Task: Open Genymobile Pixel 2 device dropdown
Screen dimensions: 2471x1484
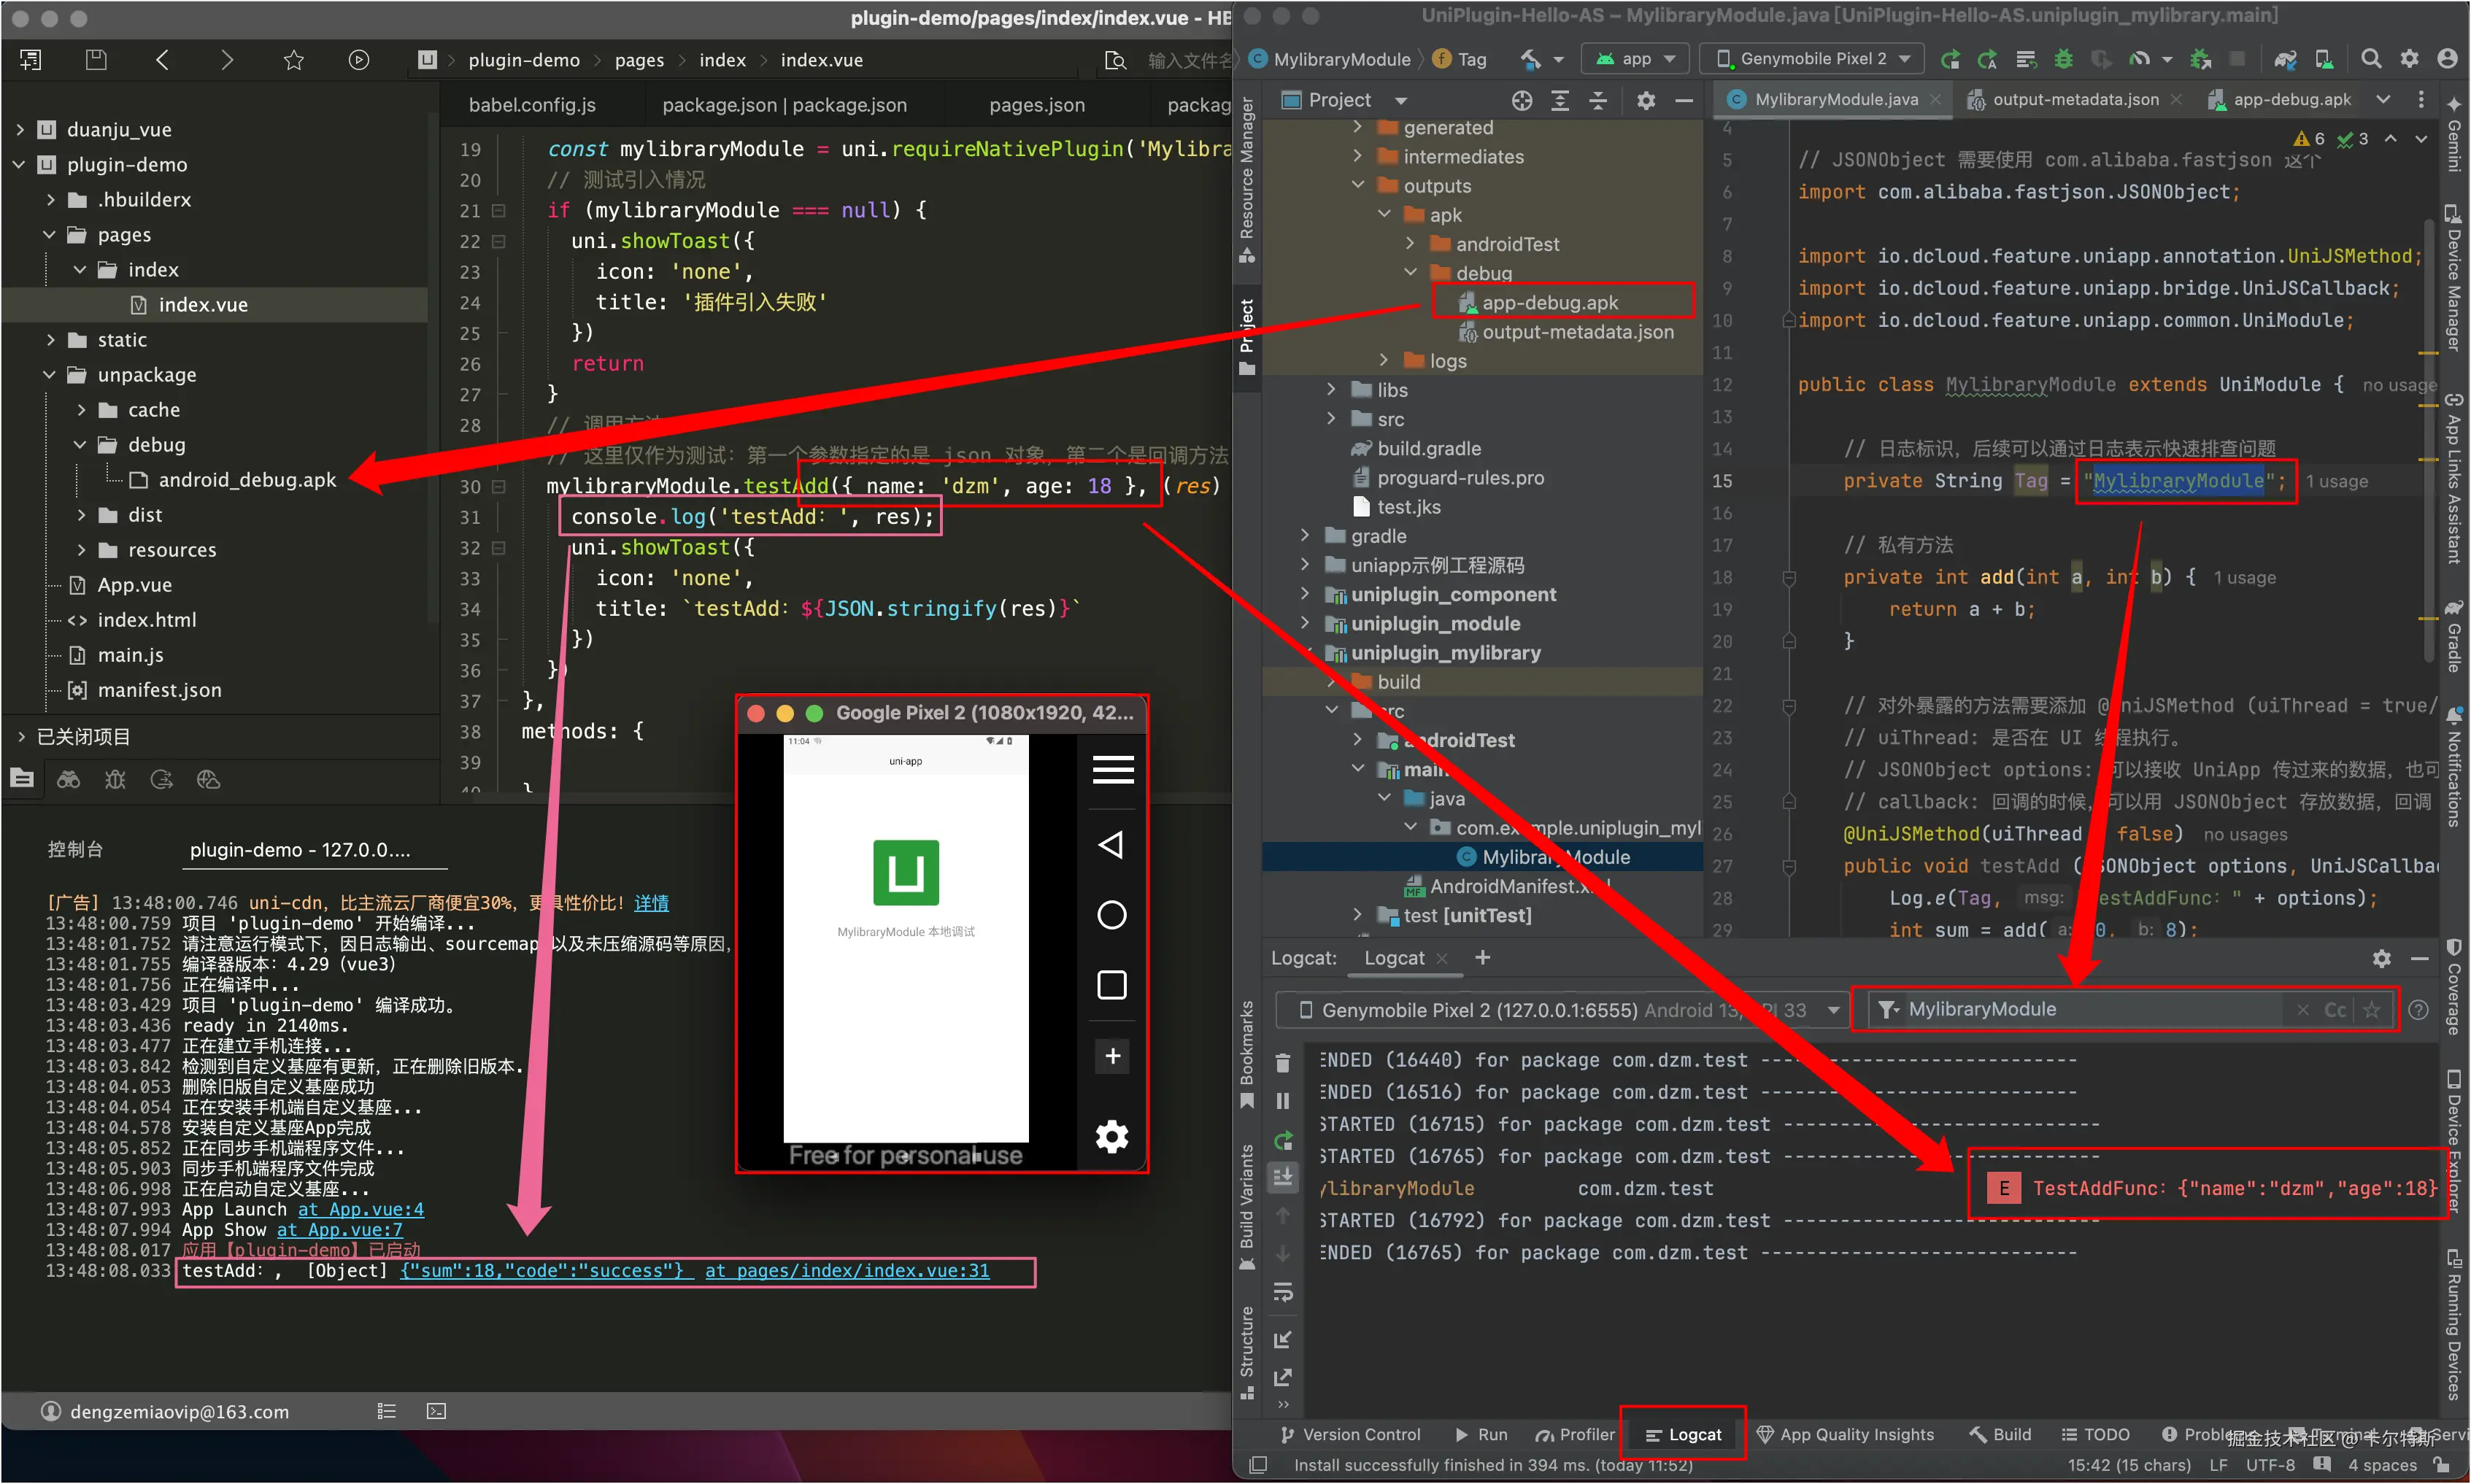Action: 1812,59
